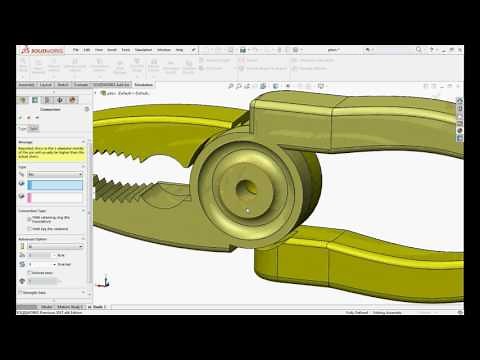Switch to the Model bottom tab

[x=46, y=307]
